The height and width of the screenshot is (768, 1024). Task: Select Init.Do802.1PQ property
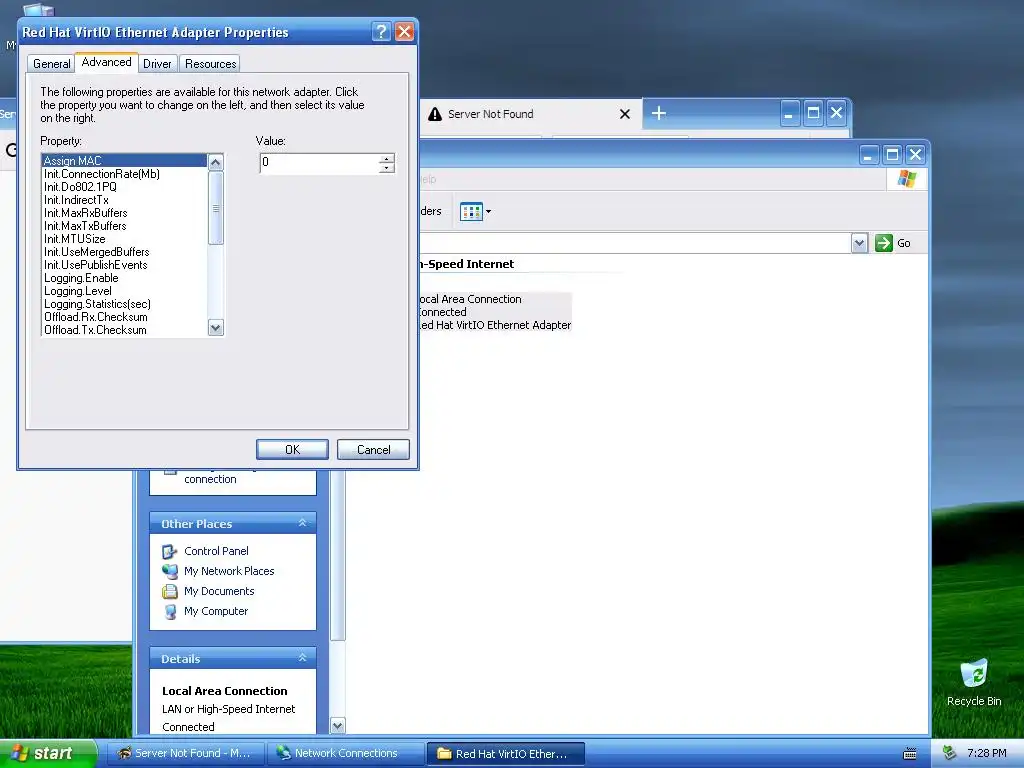pos(124,187)
